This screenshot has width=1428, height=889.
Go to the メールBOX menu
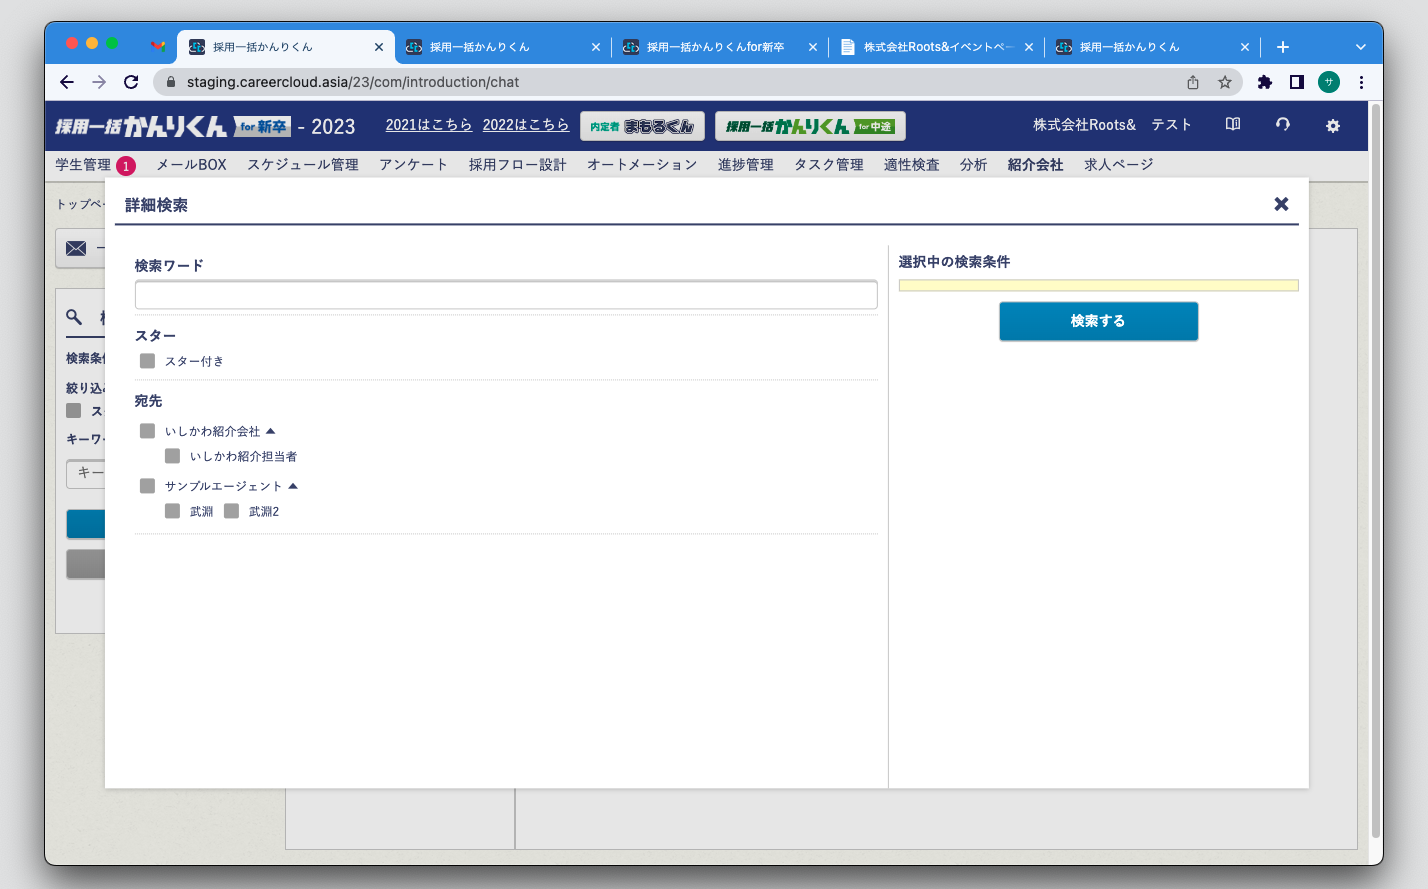click(191, 165)
